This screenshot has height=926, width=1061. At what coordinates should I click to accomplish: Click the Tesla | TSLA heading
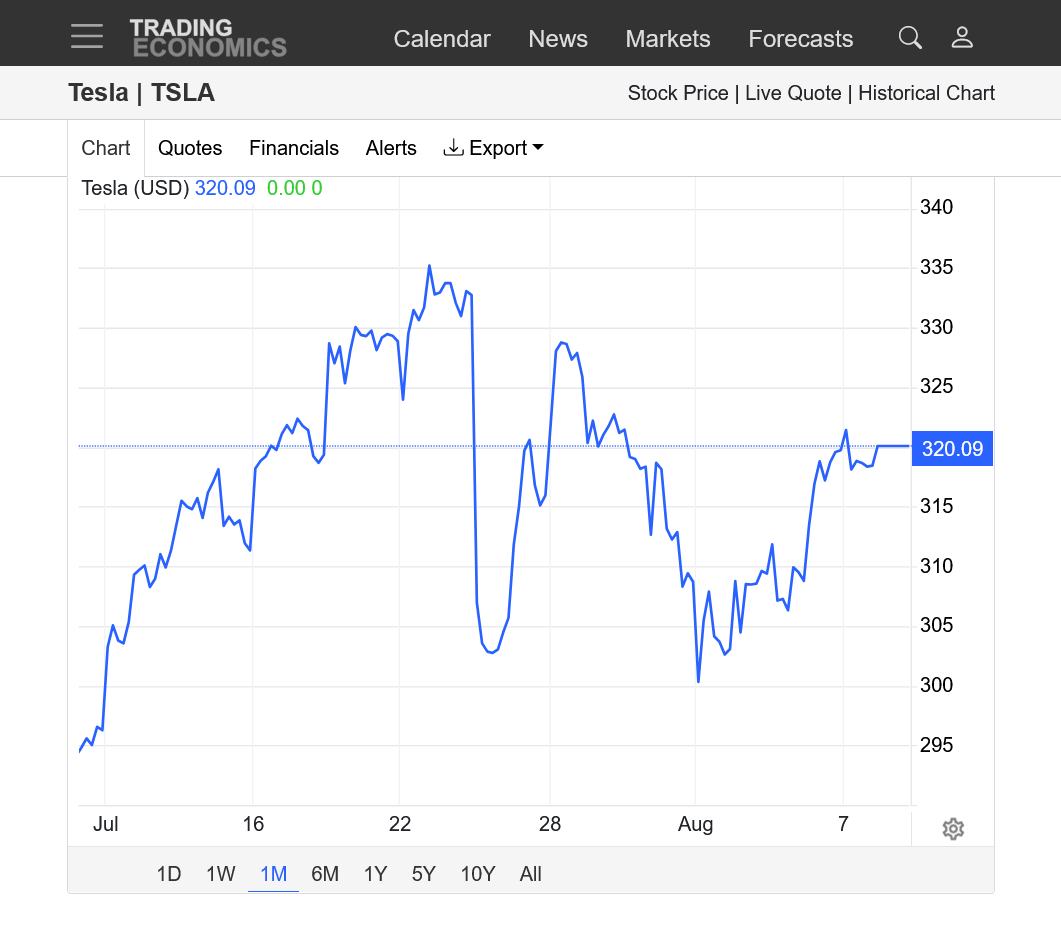[x=141, y=93]
